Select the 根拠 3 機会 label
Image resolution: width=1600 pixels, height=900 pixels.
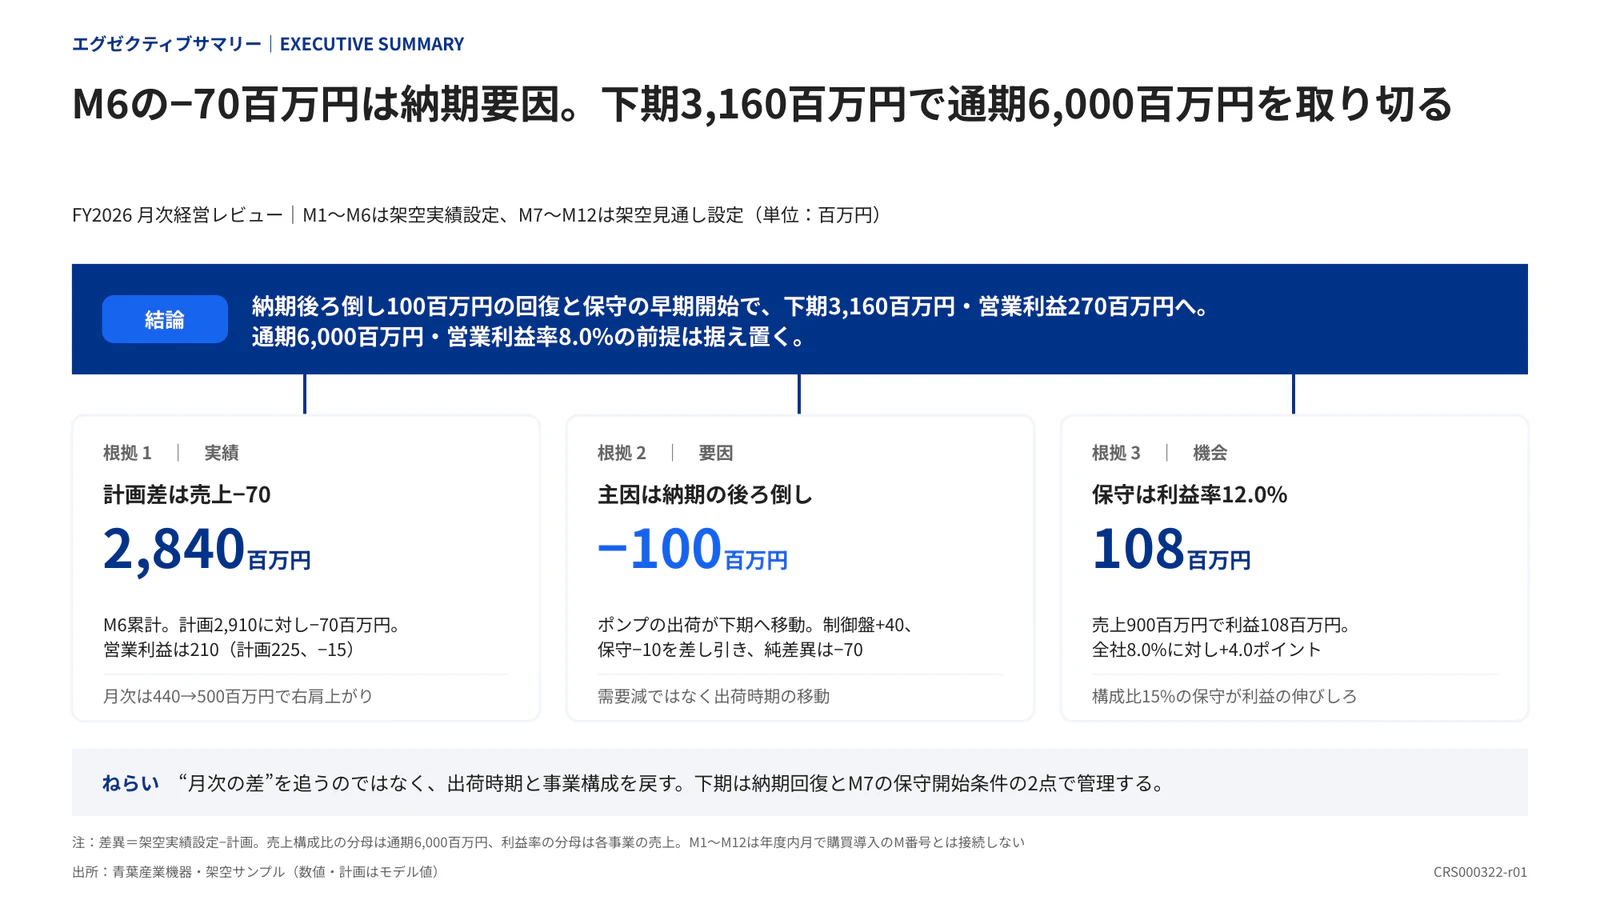point(1160,453)
